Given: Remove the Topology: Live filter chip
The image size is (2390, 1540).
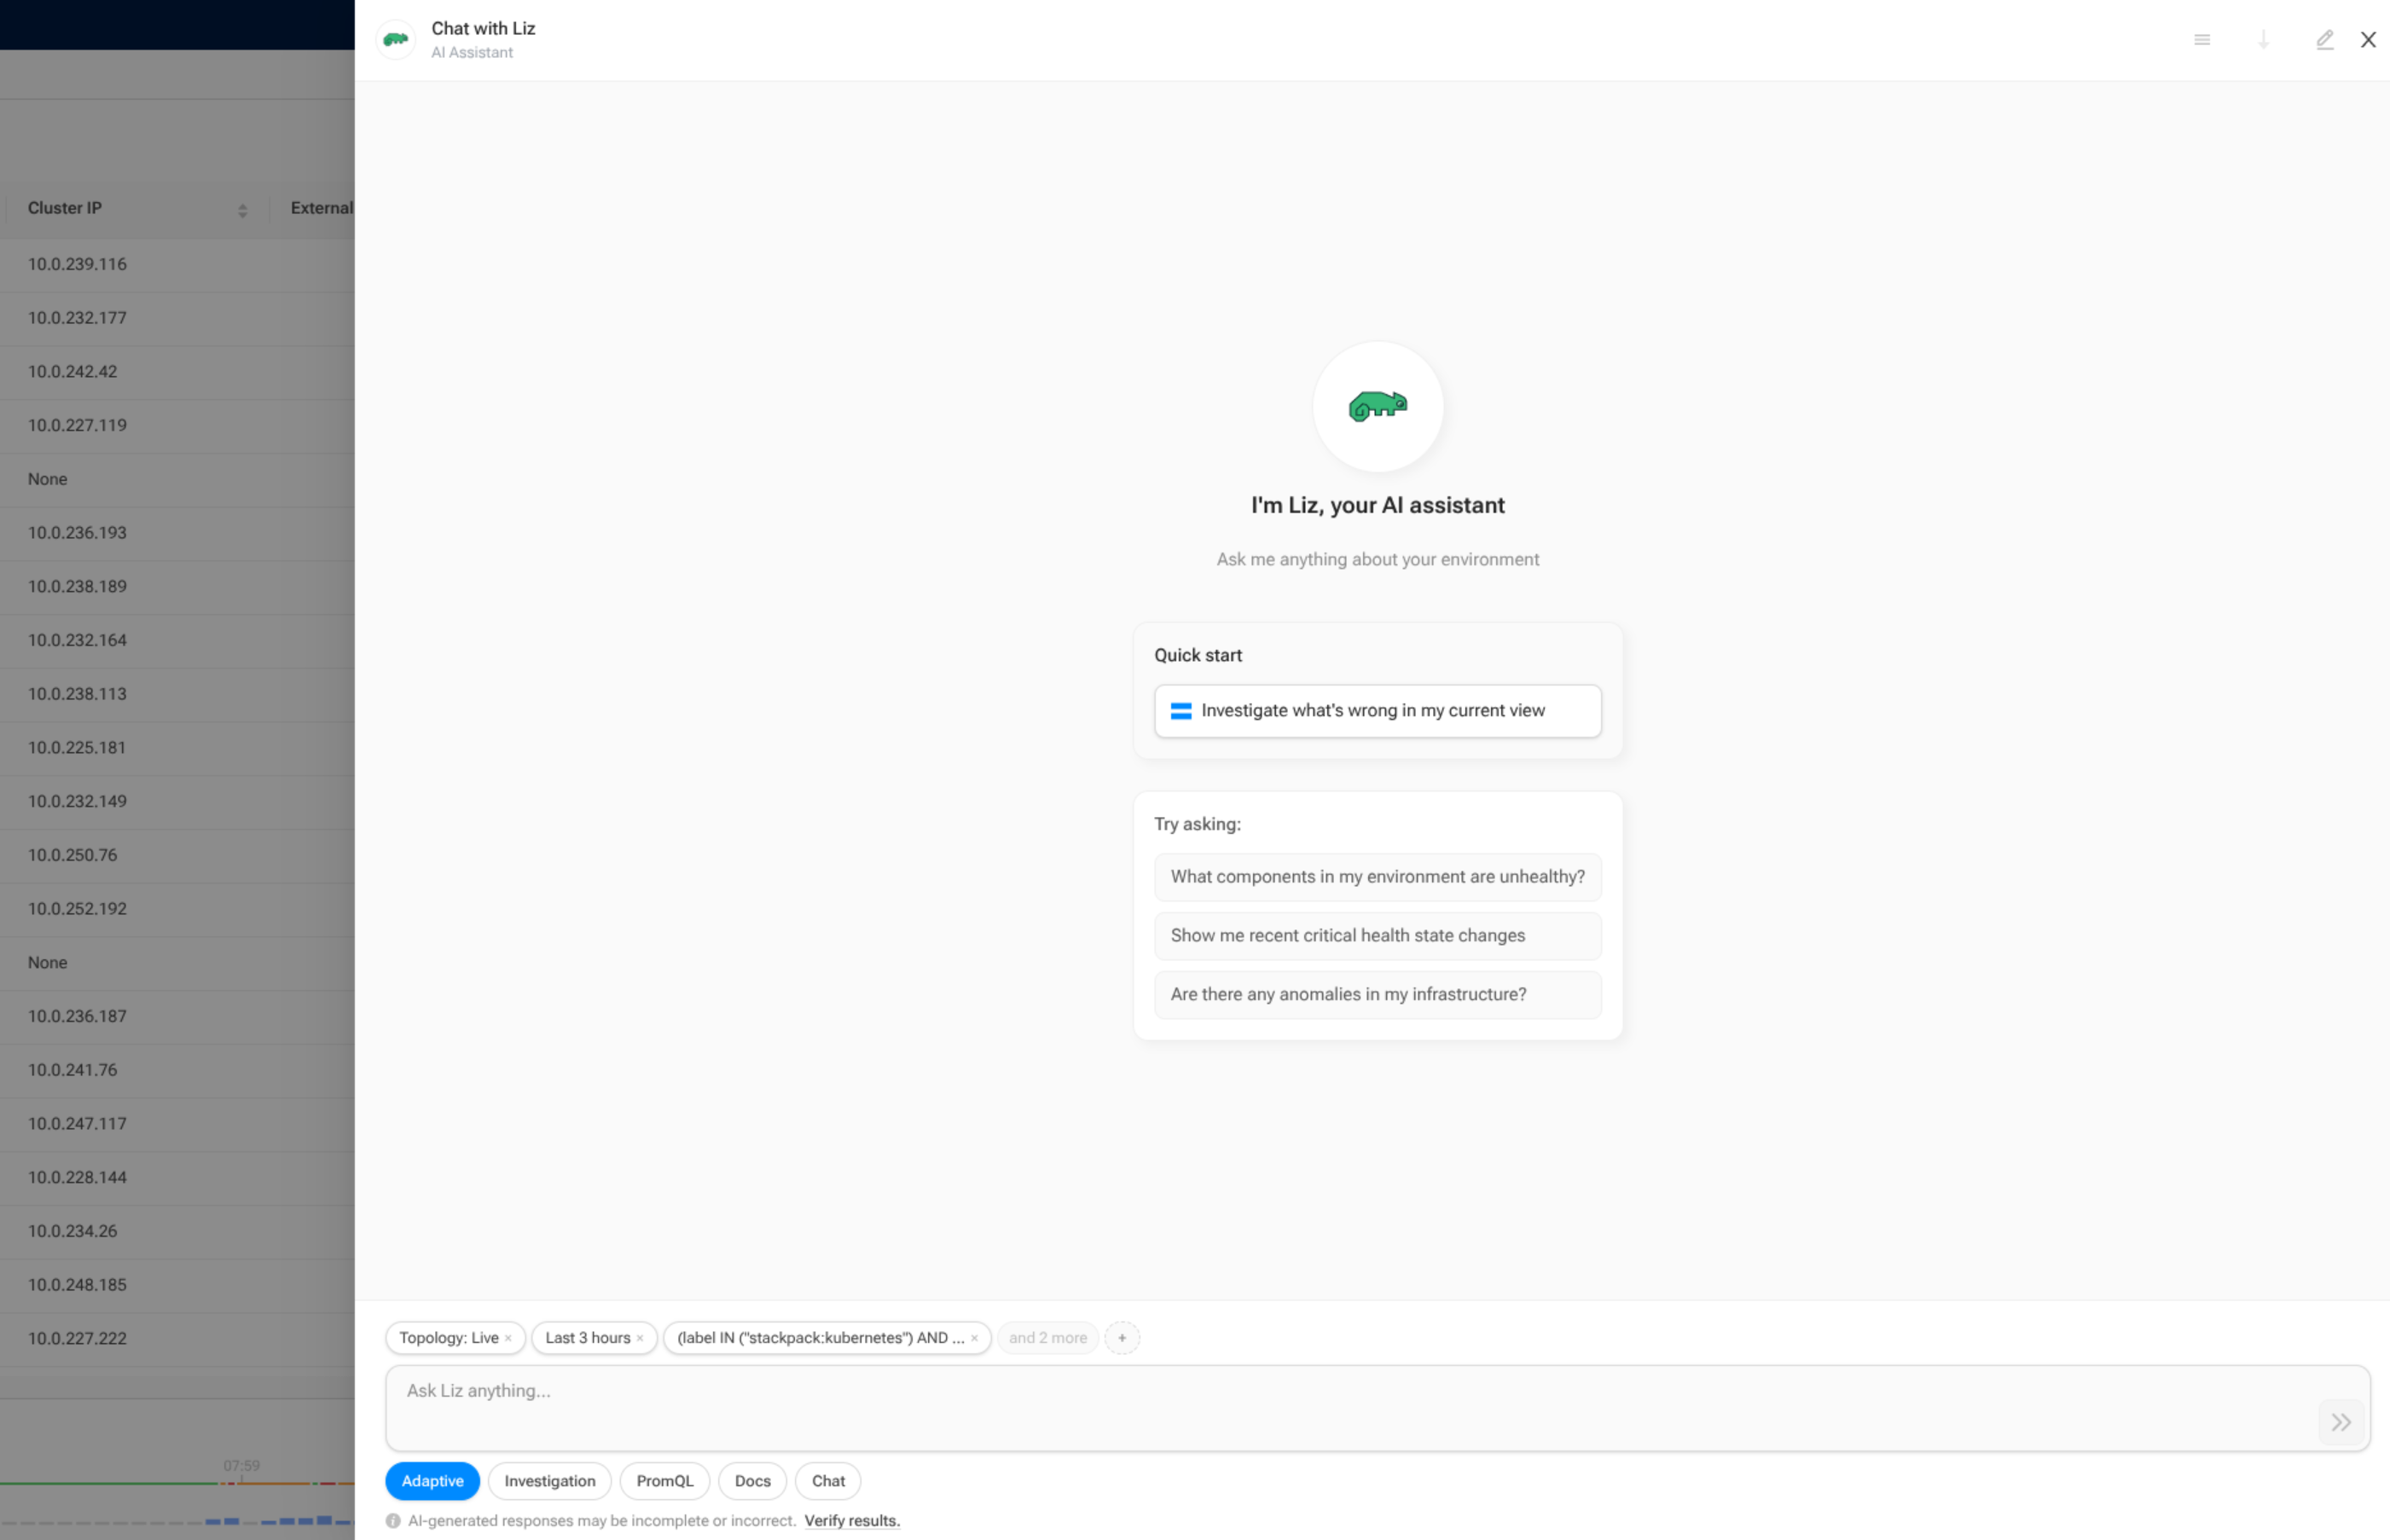Looking at the screenshot, I should click(510, 1338).
